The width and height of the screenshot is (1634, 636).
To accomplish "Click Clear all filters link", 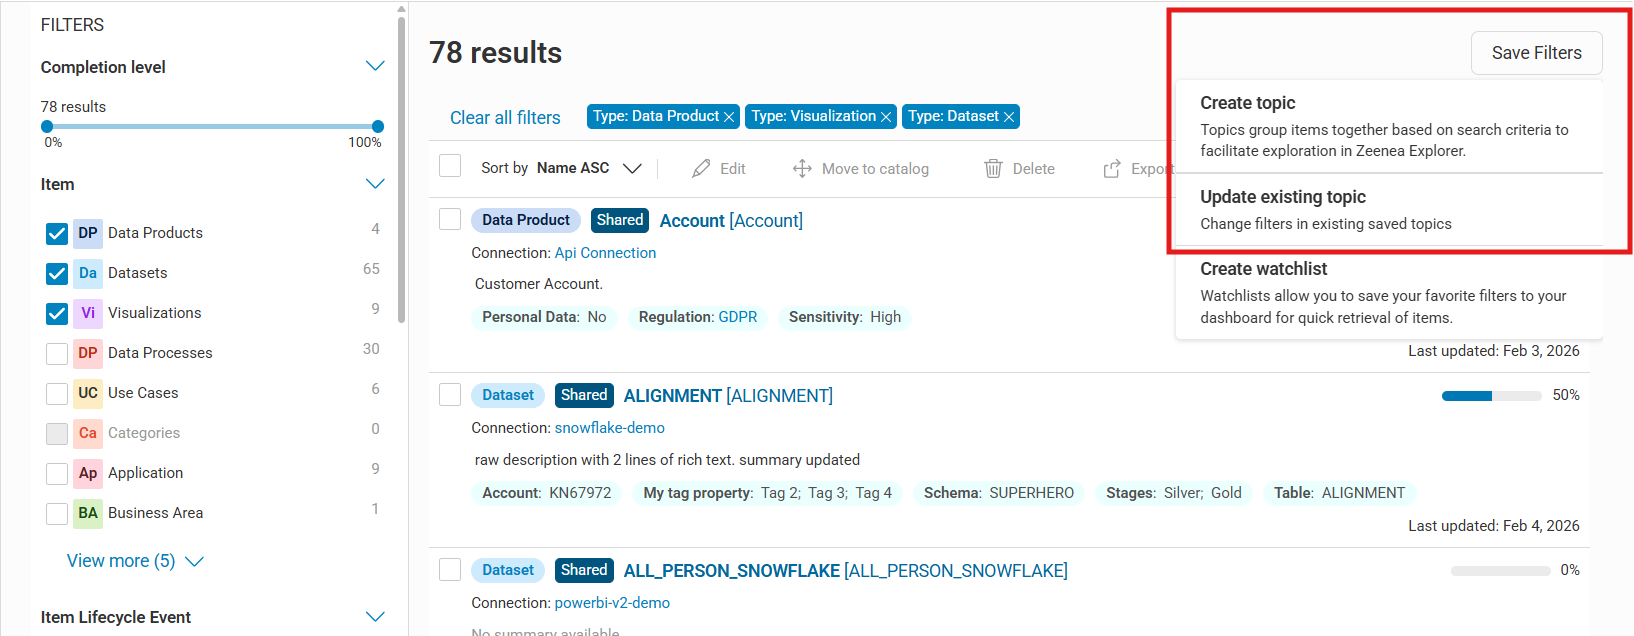I will (505, 118).
